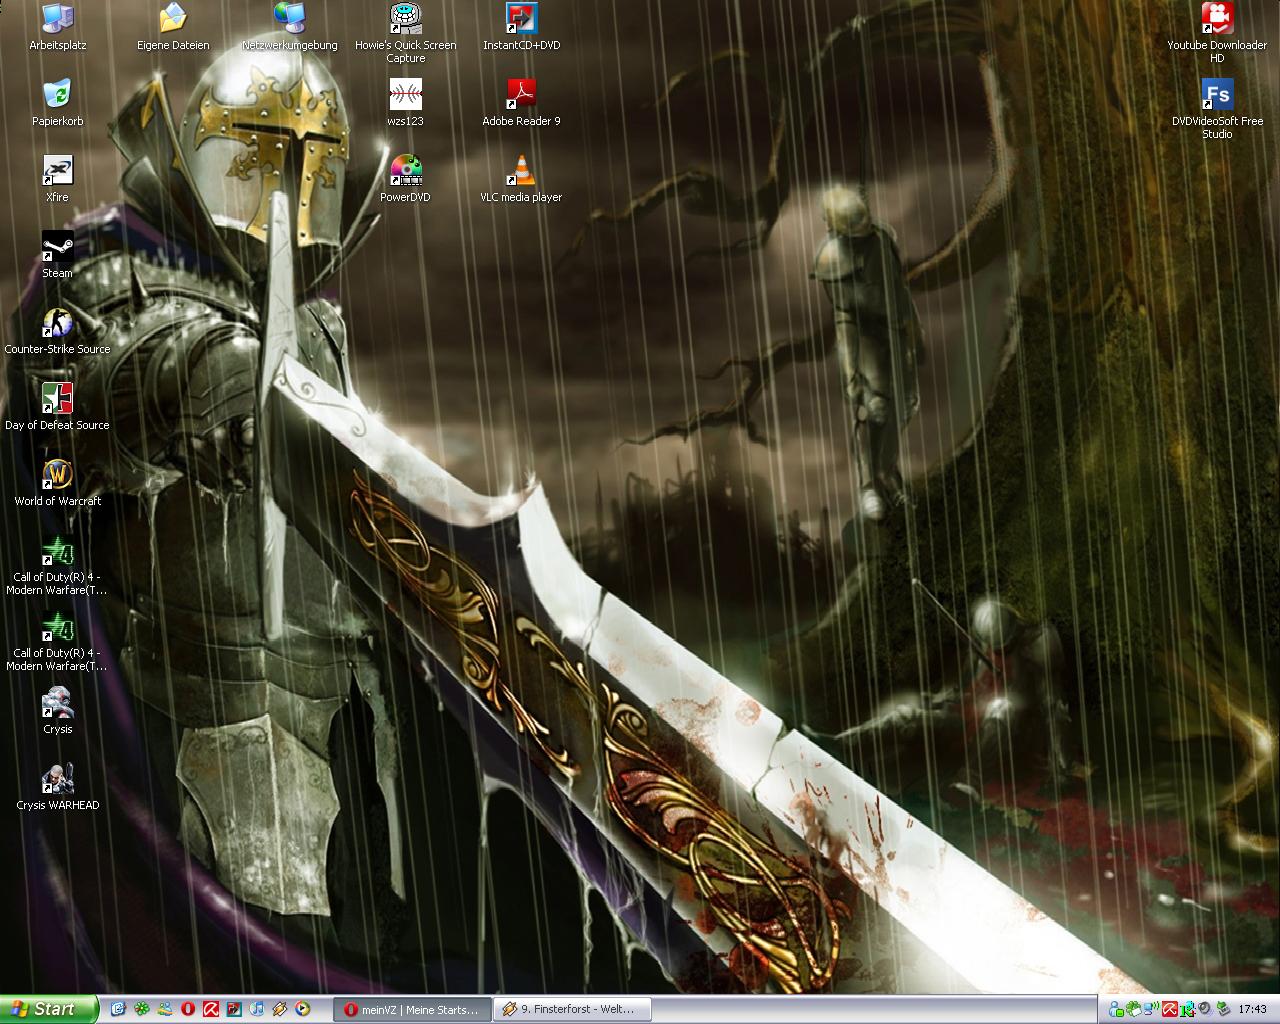The image size is (1280, 1024).
Task: Select the Counter-Strike Source shortcut
Action: 58,332
